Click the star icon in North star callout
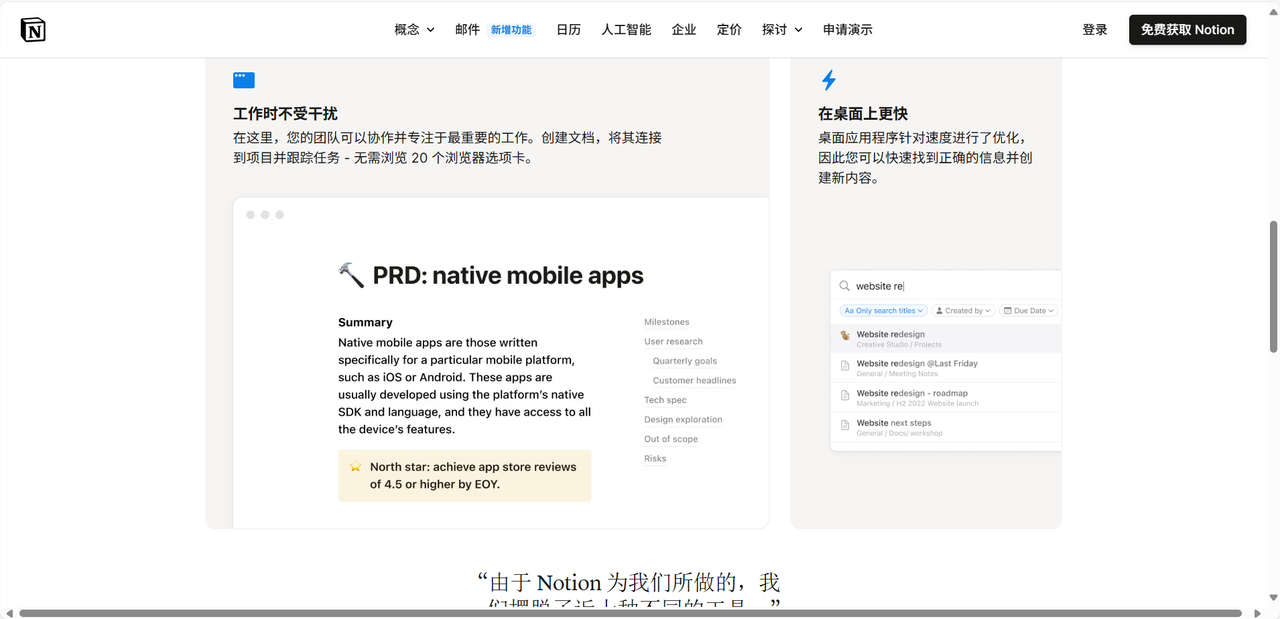This screenshot has height=619, width=1280. tap(355, 467)
